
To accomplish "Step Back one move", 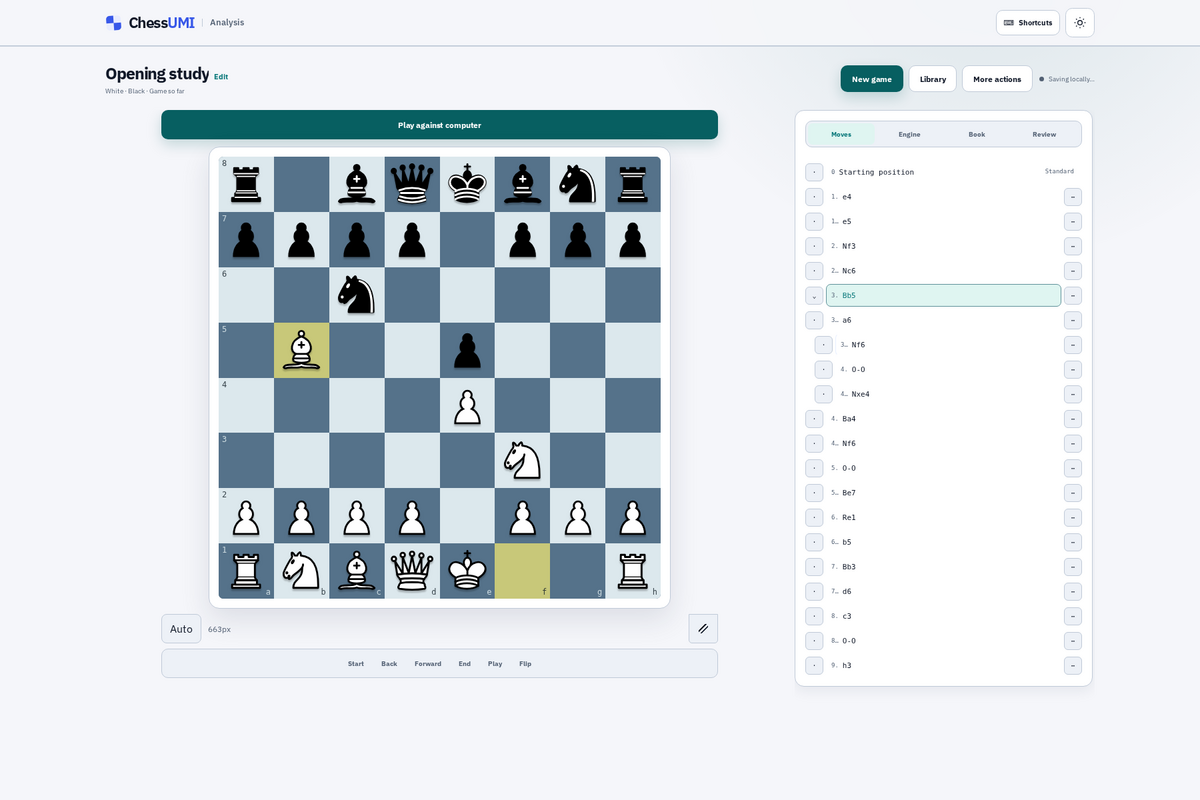I will (389, 664).
